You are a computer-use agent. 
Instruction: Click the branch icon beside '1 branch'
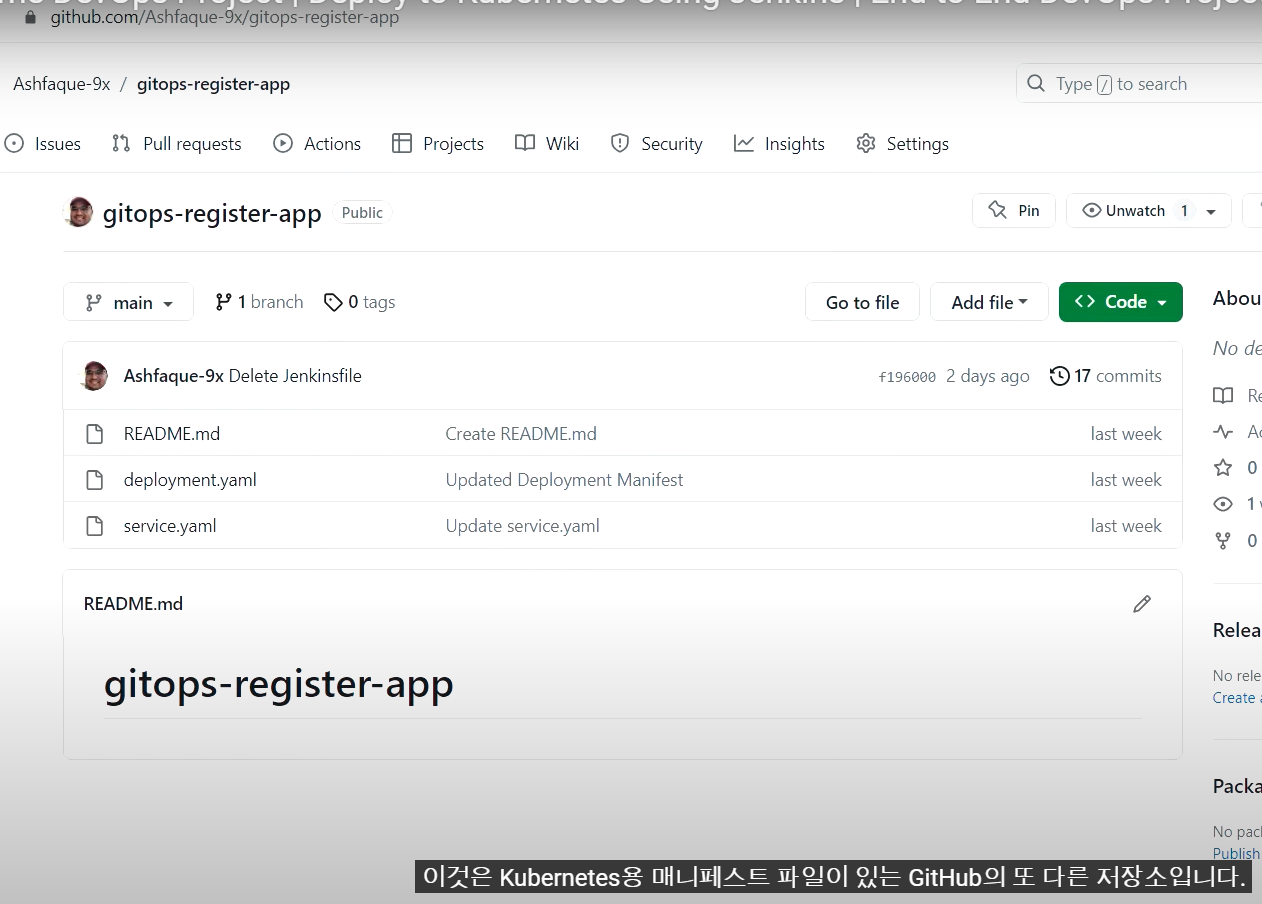(x=224, y=302)
